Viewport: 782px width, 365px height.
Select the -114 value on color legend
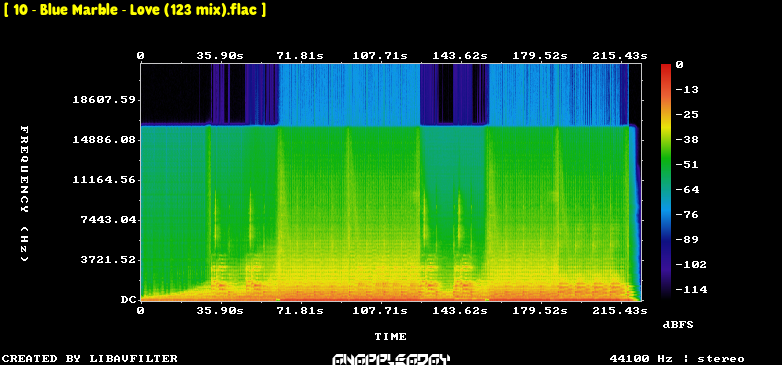(691, 289)
